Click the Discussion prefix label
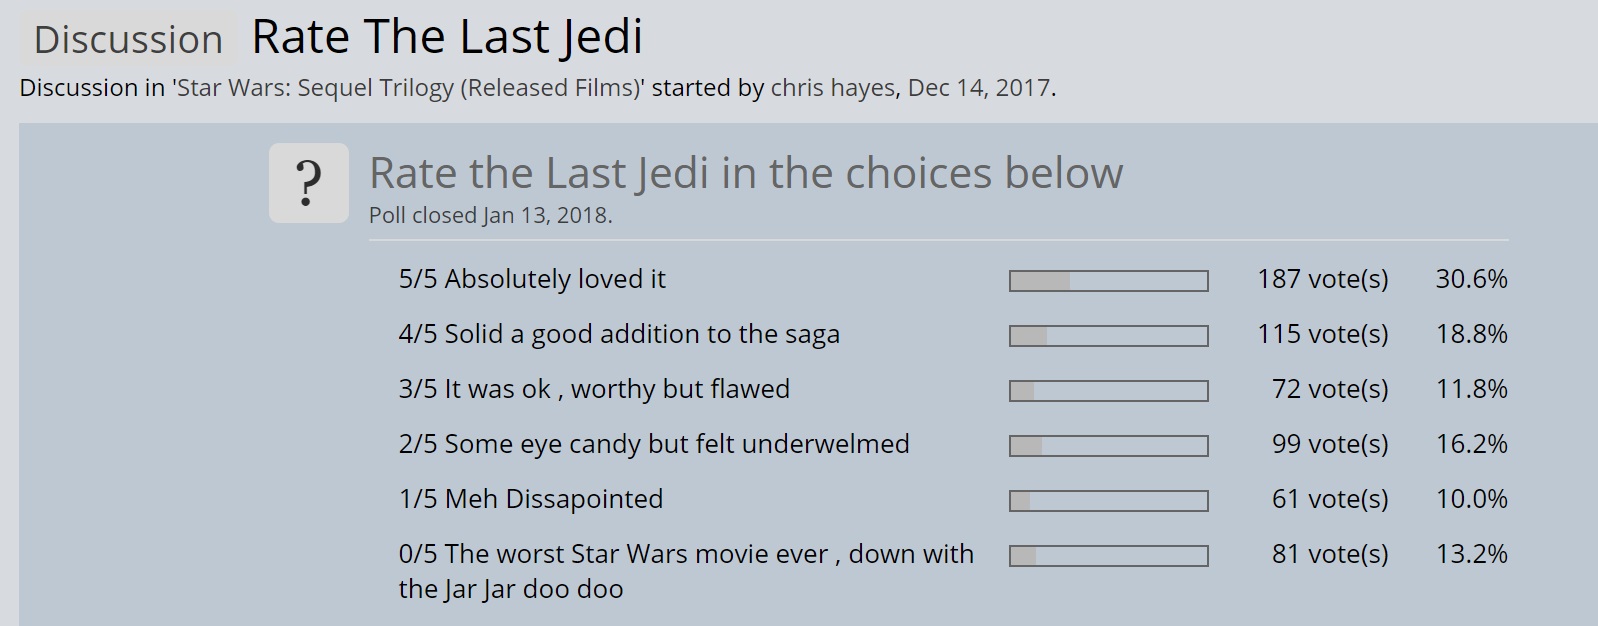 click(128, 39)
